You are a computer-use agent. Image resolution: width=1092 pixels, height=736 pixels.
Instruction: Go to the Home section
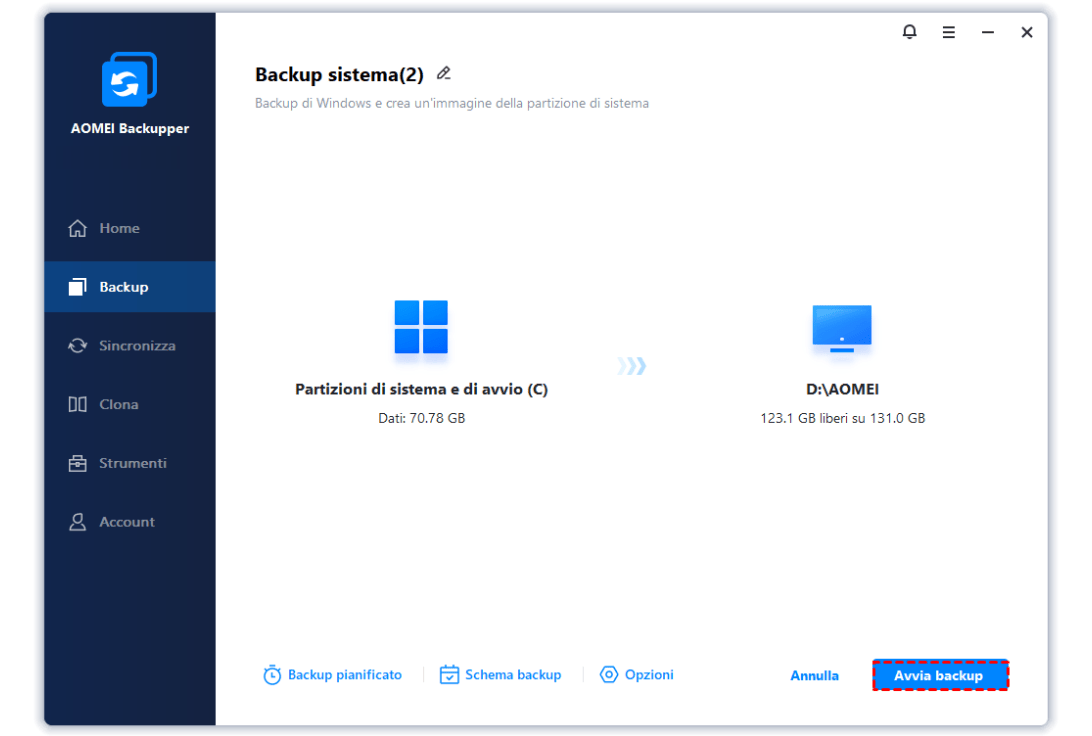(x=119, y=228)
